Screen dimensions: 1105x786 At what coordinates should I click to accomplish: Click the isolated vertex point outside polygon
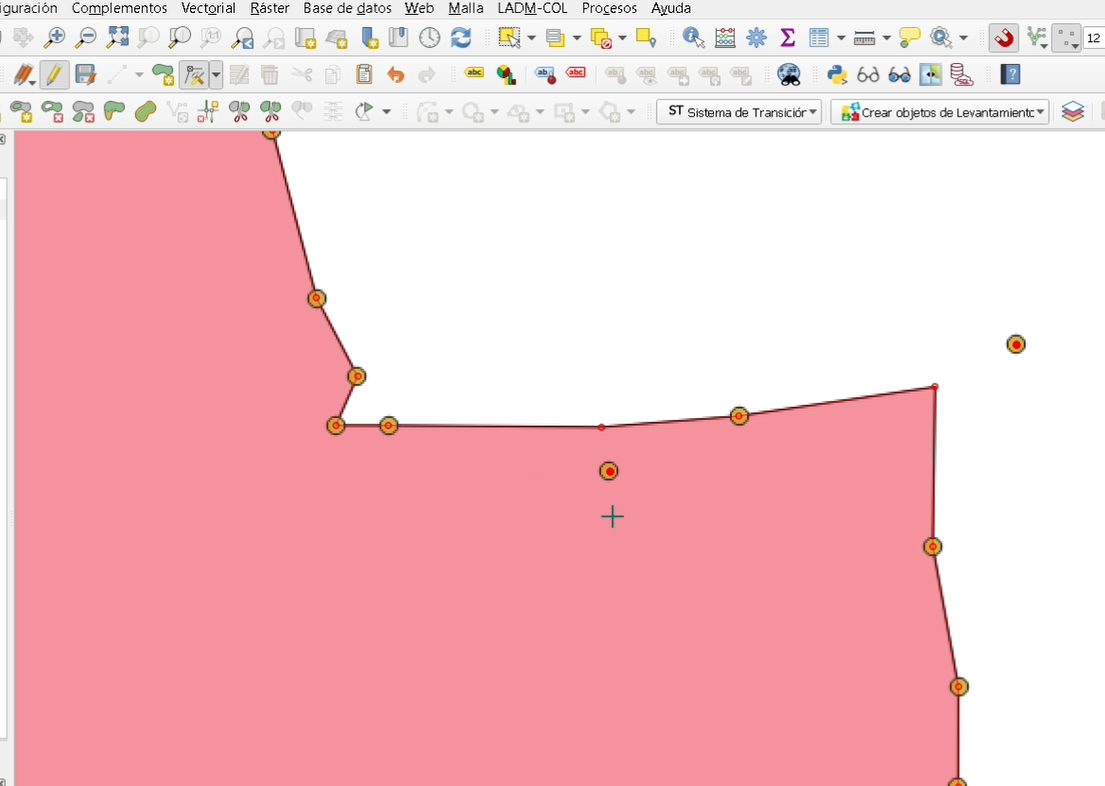pyautogui.click(x=1016, y=344)
